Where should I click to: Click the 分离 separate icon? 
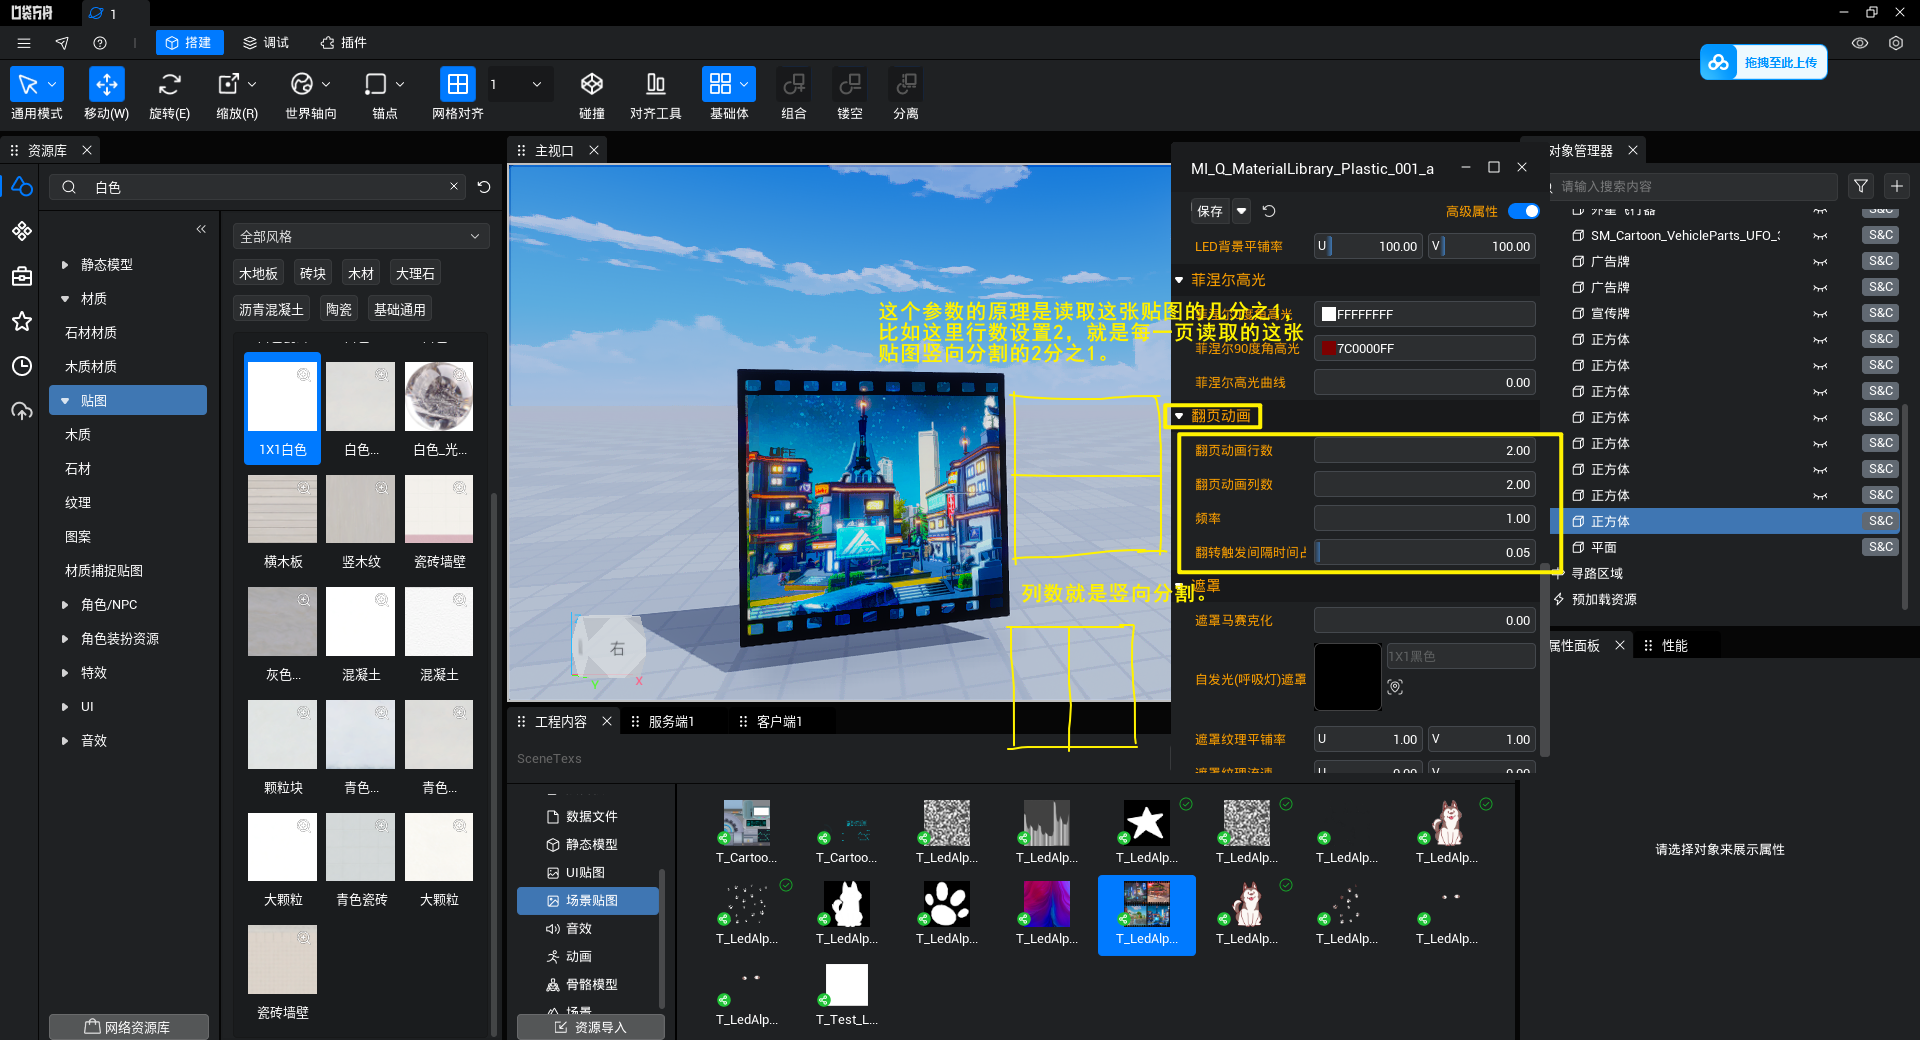pos(906,84)
